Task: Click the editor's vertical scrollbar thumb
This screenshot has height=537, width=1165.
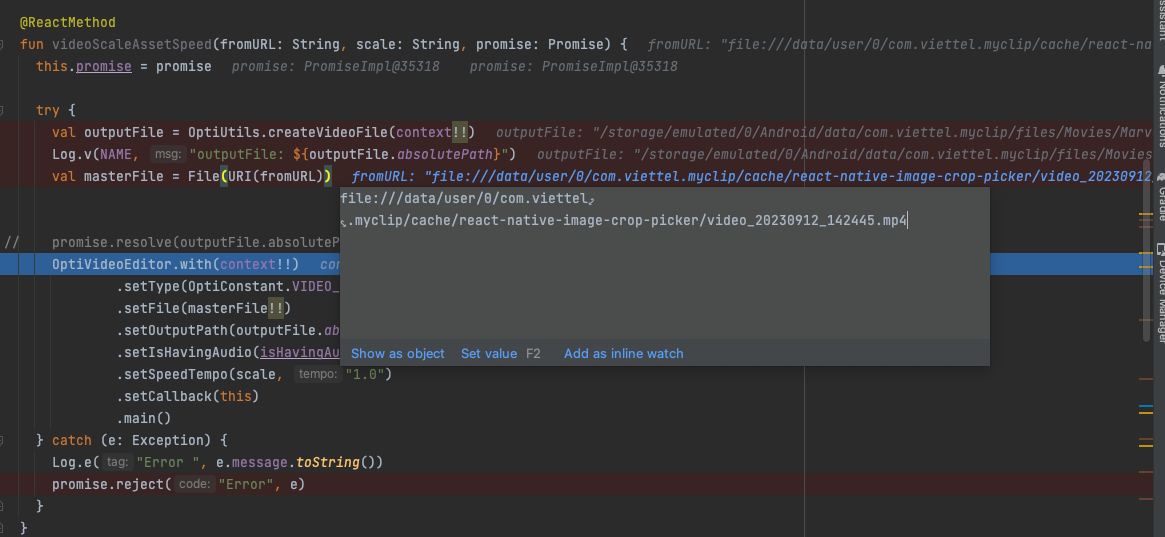Action: [1146, 250]
